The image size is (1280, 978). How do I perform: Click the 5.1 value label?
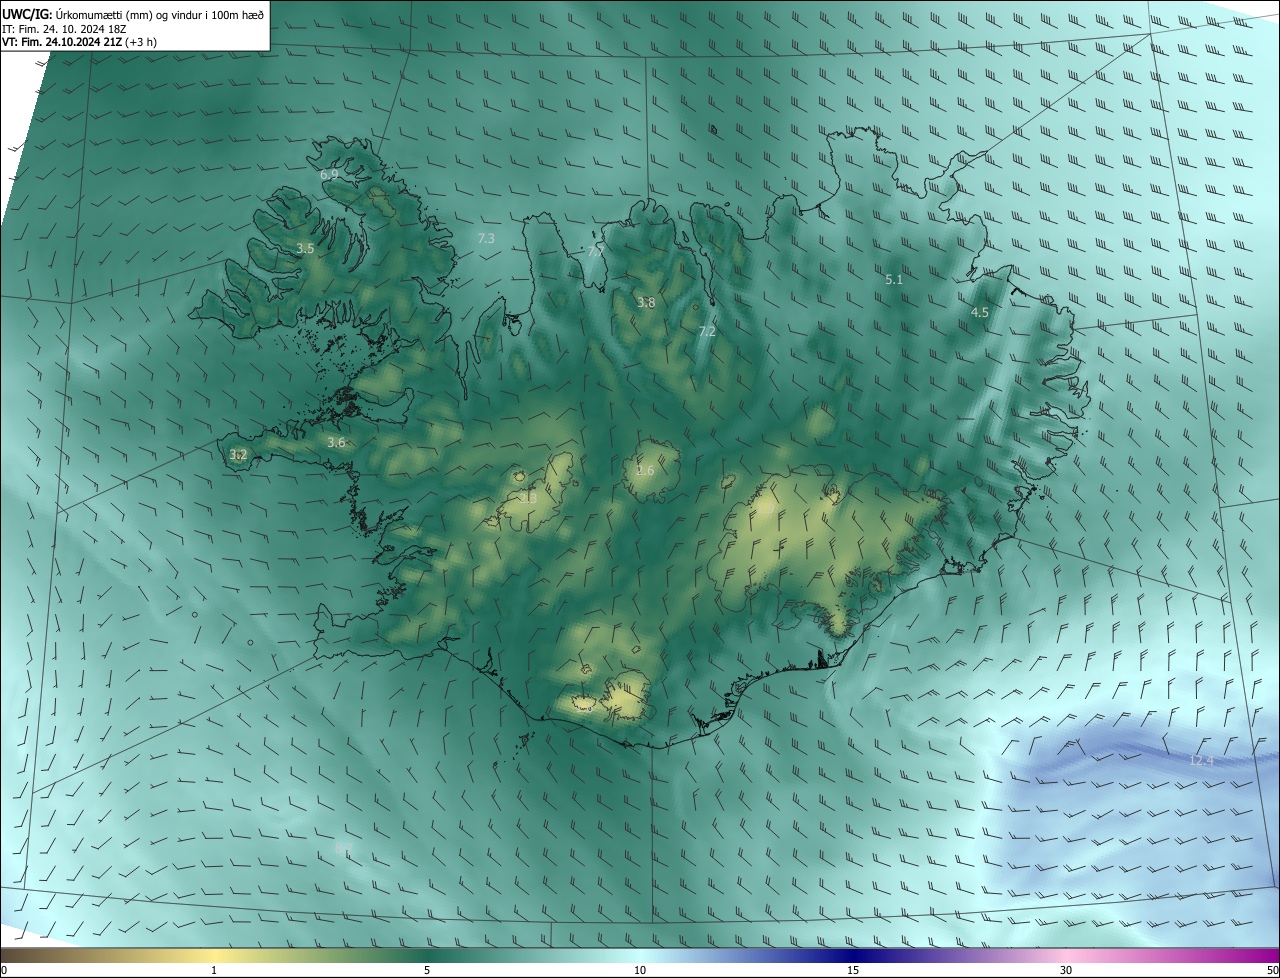(894, 280)
